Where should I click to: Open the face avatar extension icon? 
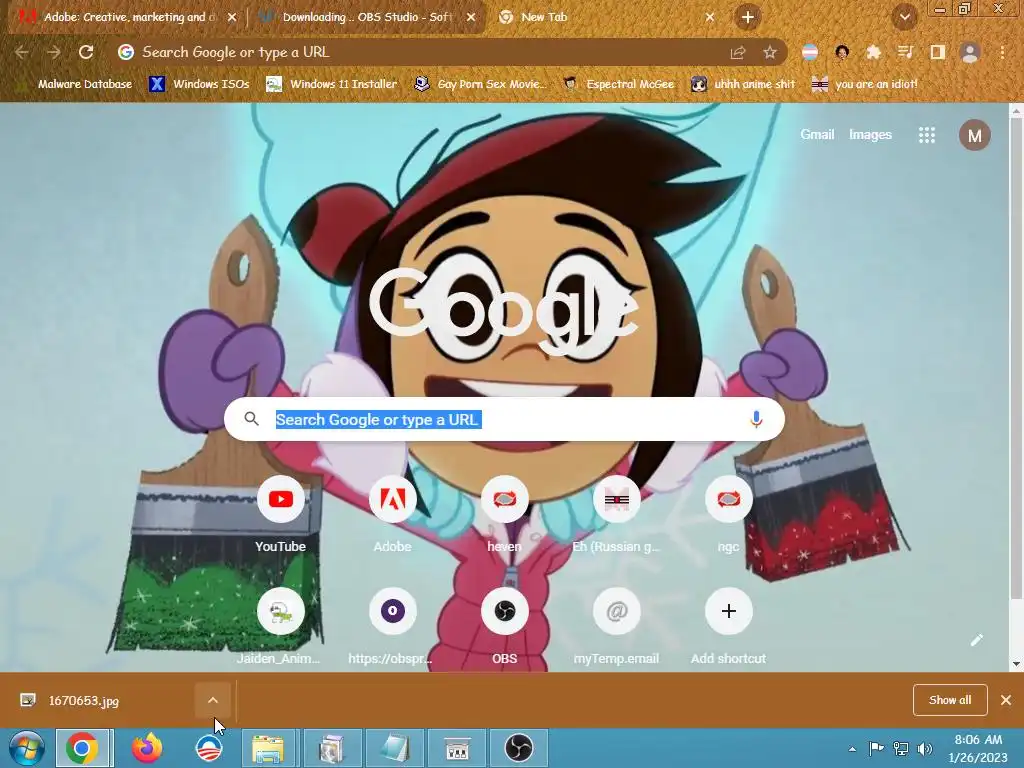(x=842, y=52)
